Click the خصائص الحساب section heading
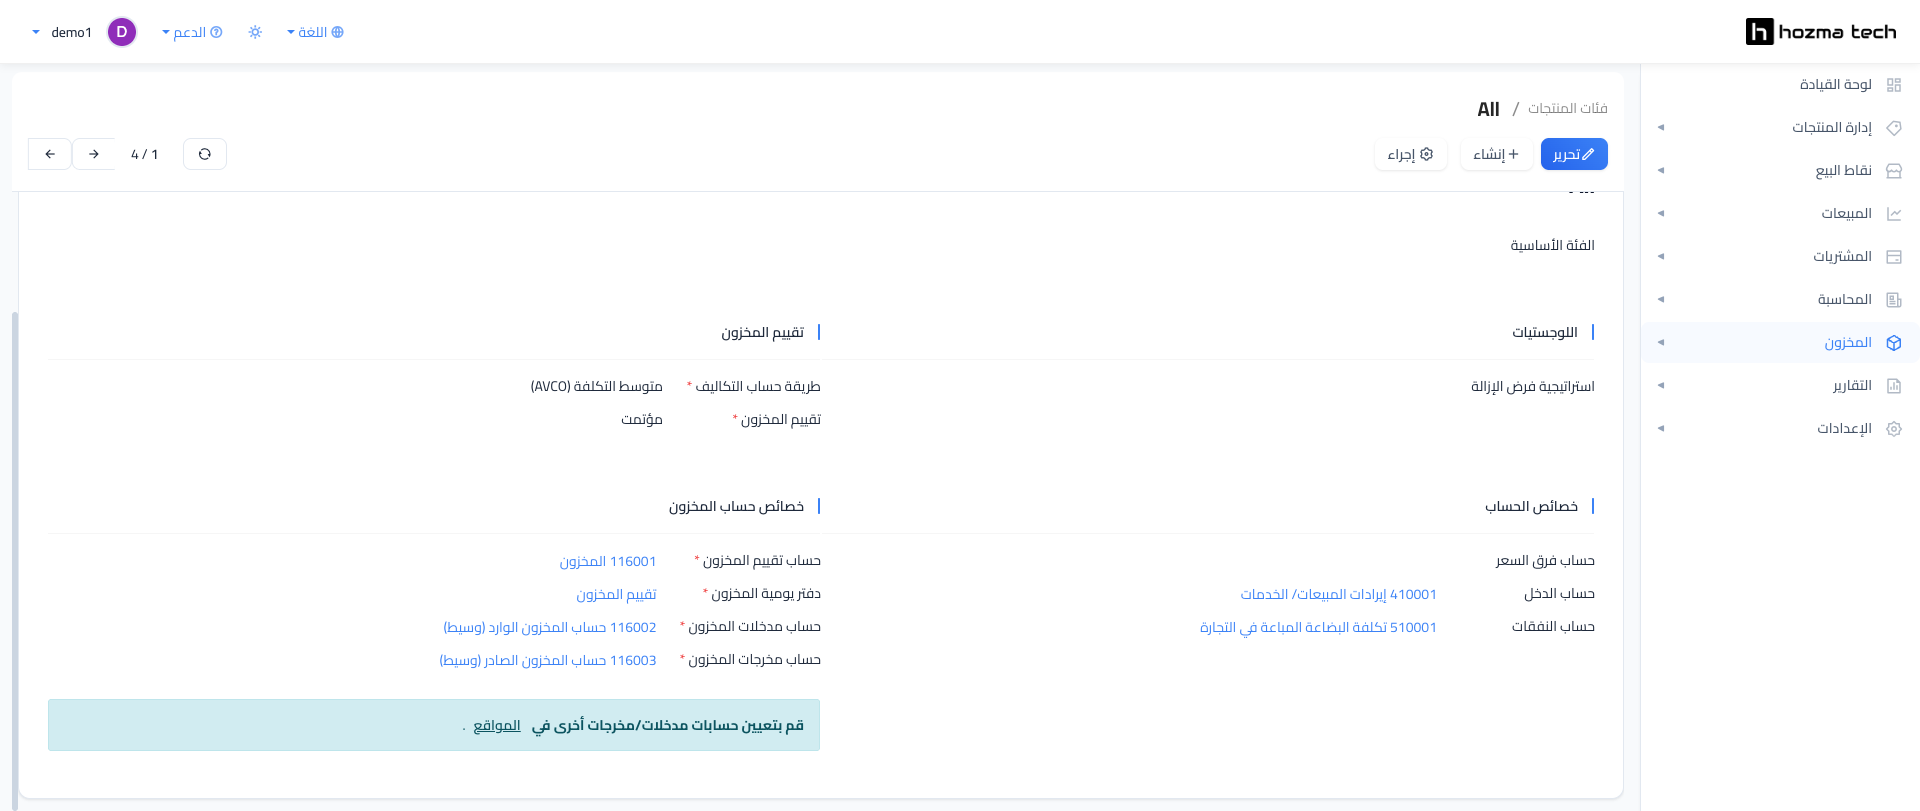This screenshot has width=1920, height=811. click(1532, 506)
